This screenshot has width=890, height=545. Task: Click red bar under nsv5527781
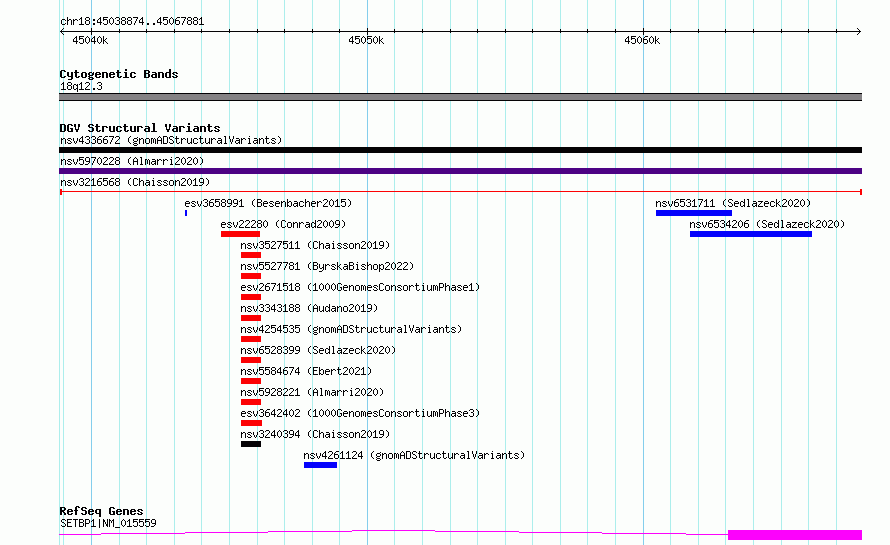click(x=251, y=276)
